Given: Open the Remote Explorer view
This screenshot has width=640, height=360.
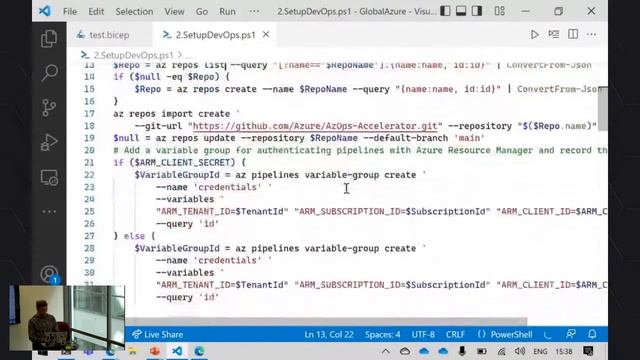Looking at the screenshot, I should [x=49, y=178].
